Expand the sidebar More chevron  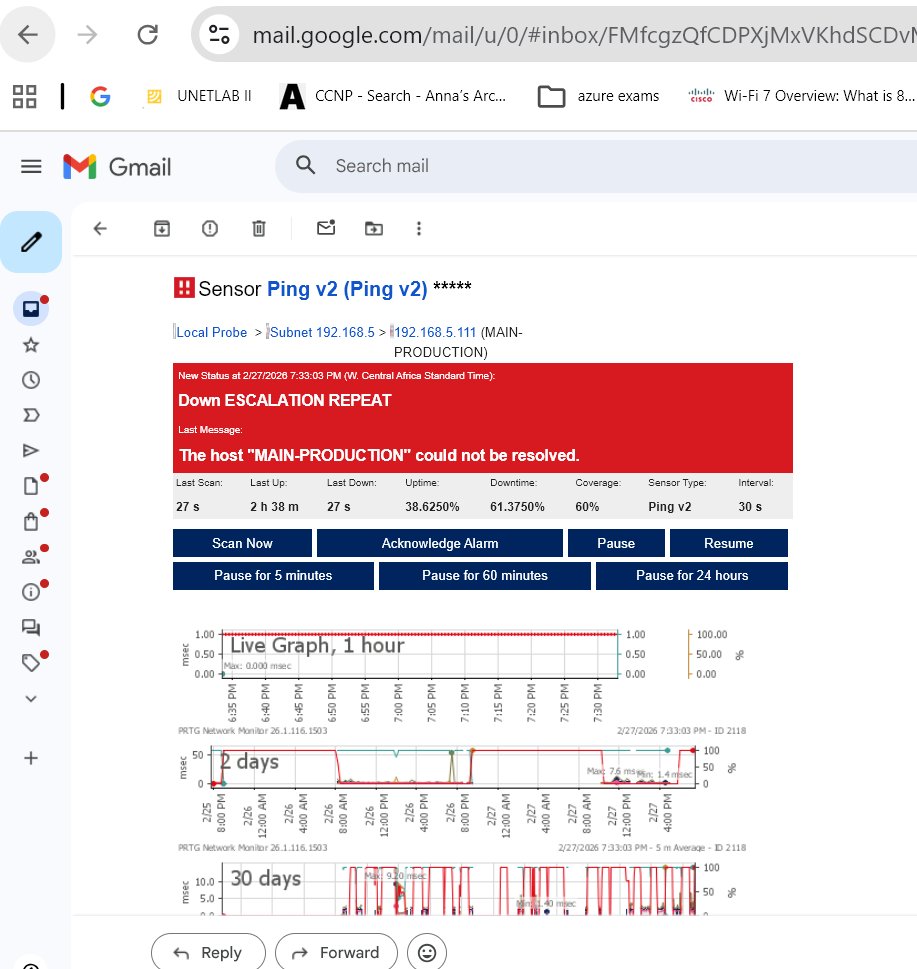pos(31,699)
